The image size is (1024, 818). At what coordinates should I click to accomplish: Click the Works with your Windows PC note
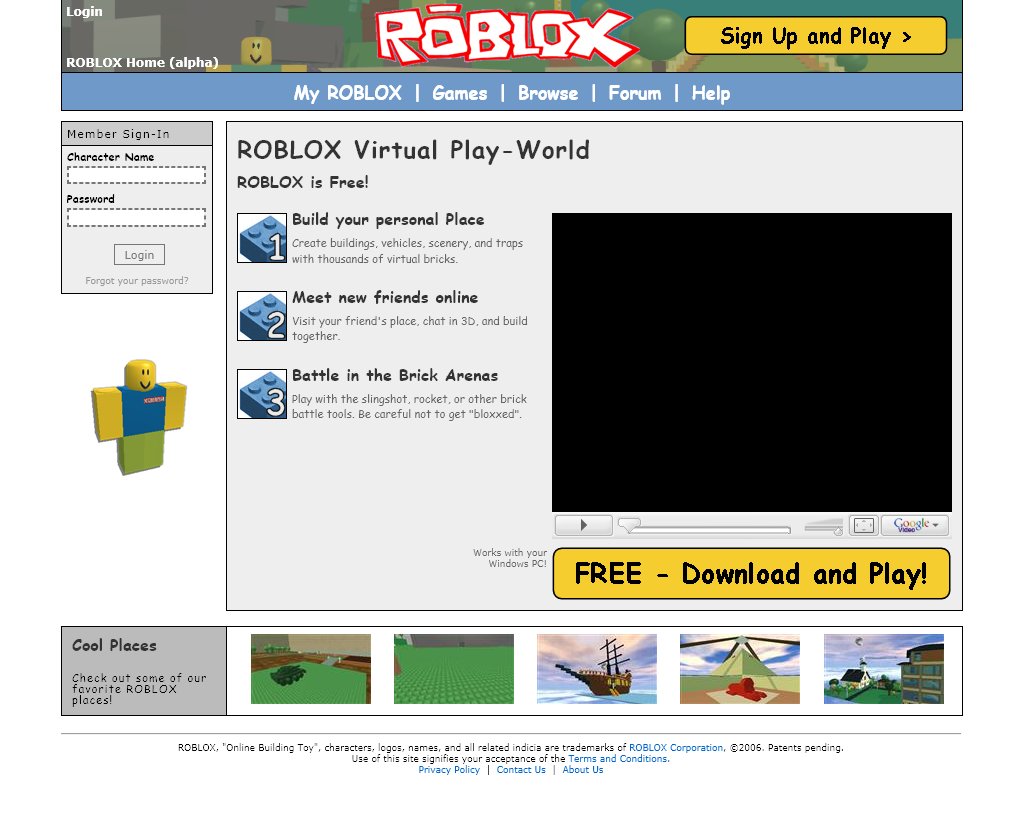(x=510, y=558)
